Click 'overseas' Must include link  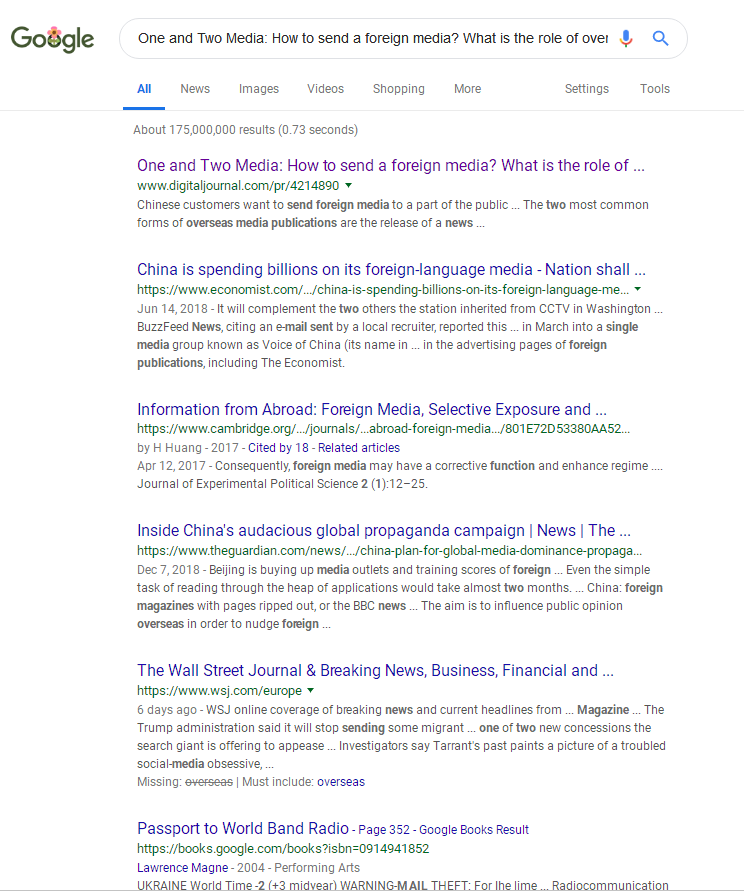click(341, 782)
